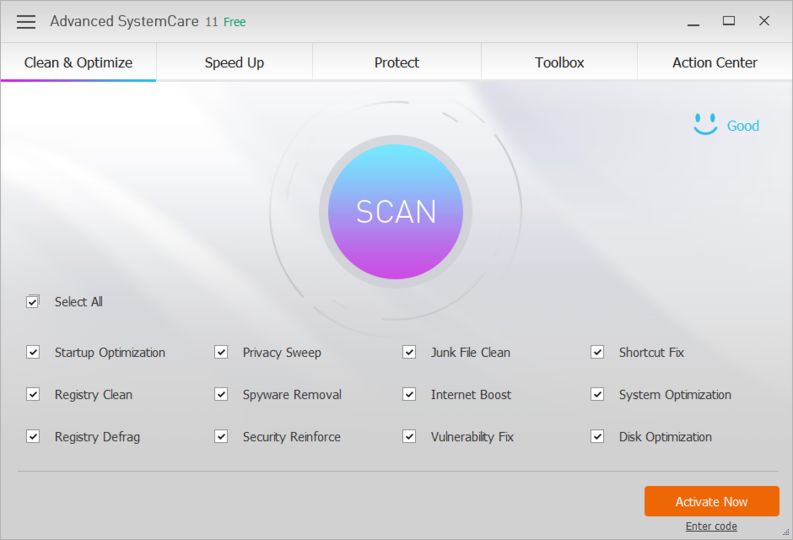
Task: Disable the Registry Clean checkbox
Action: [33, 394]
